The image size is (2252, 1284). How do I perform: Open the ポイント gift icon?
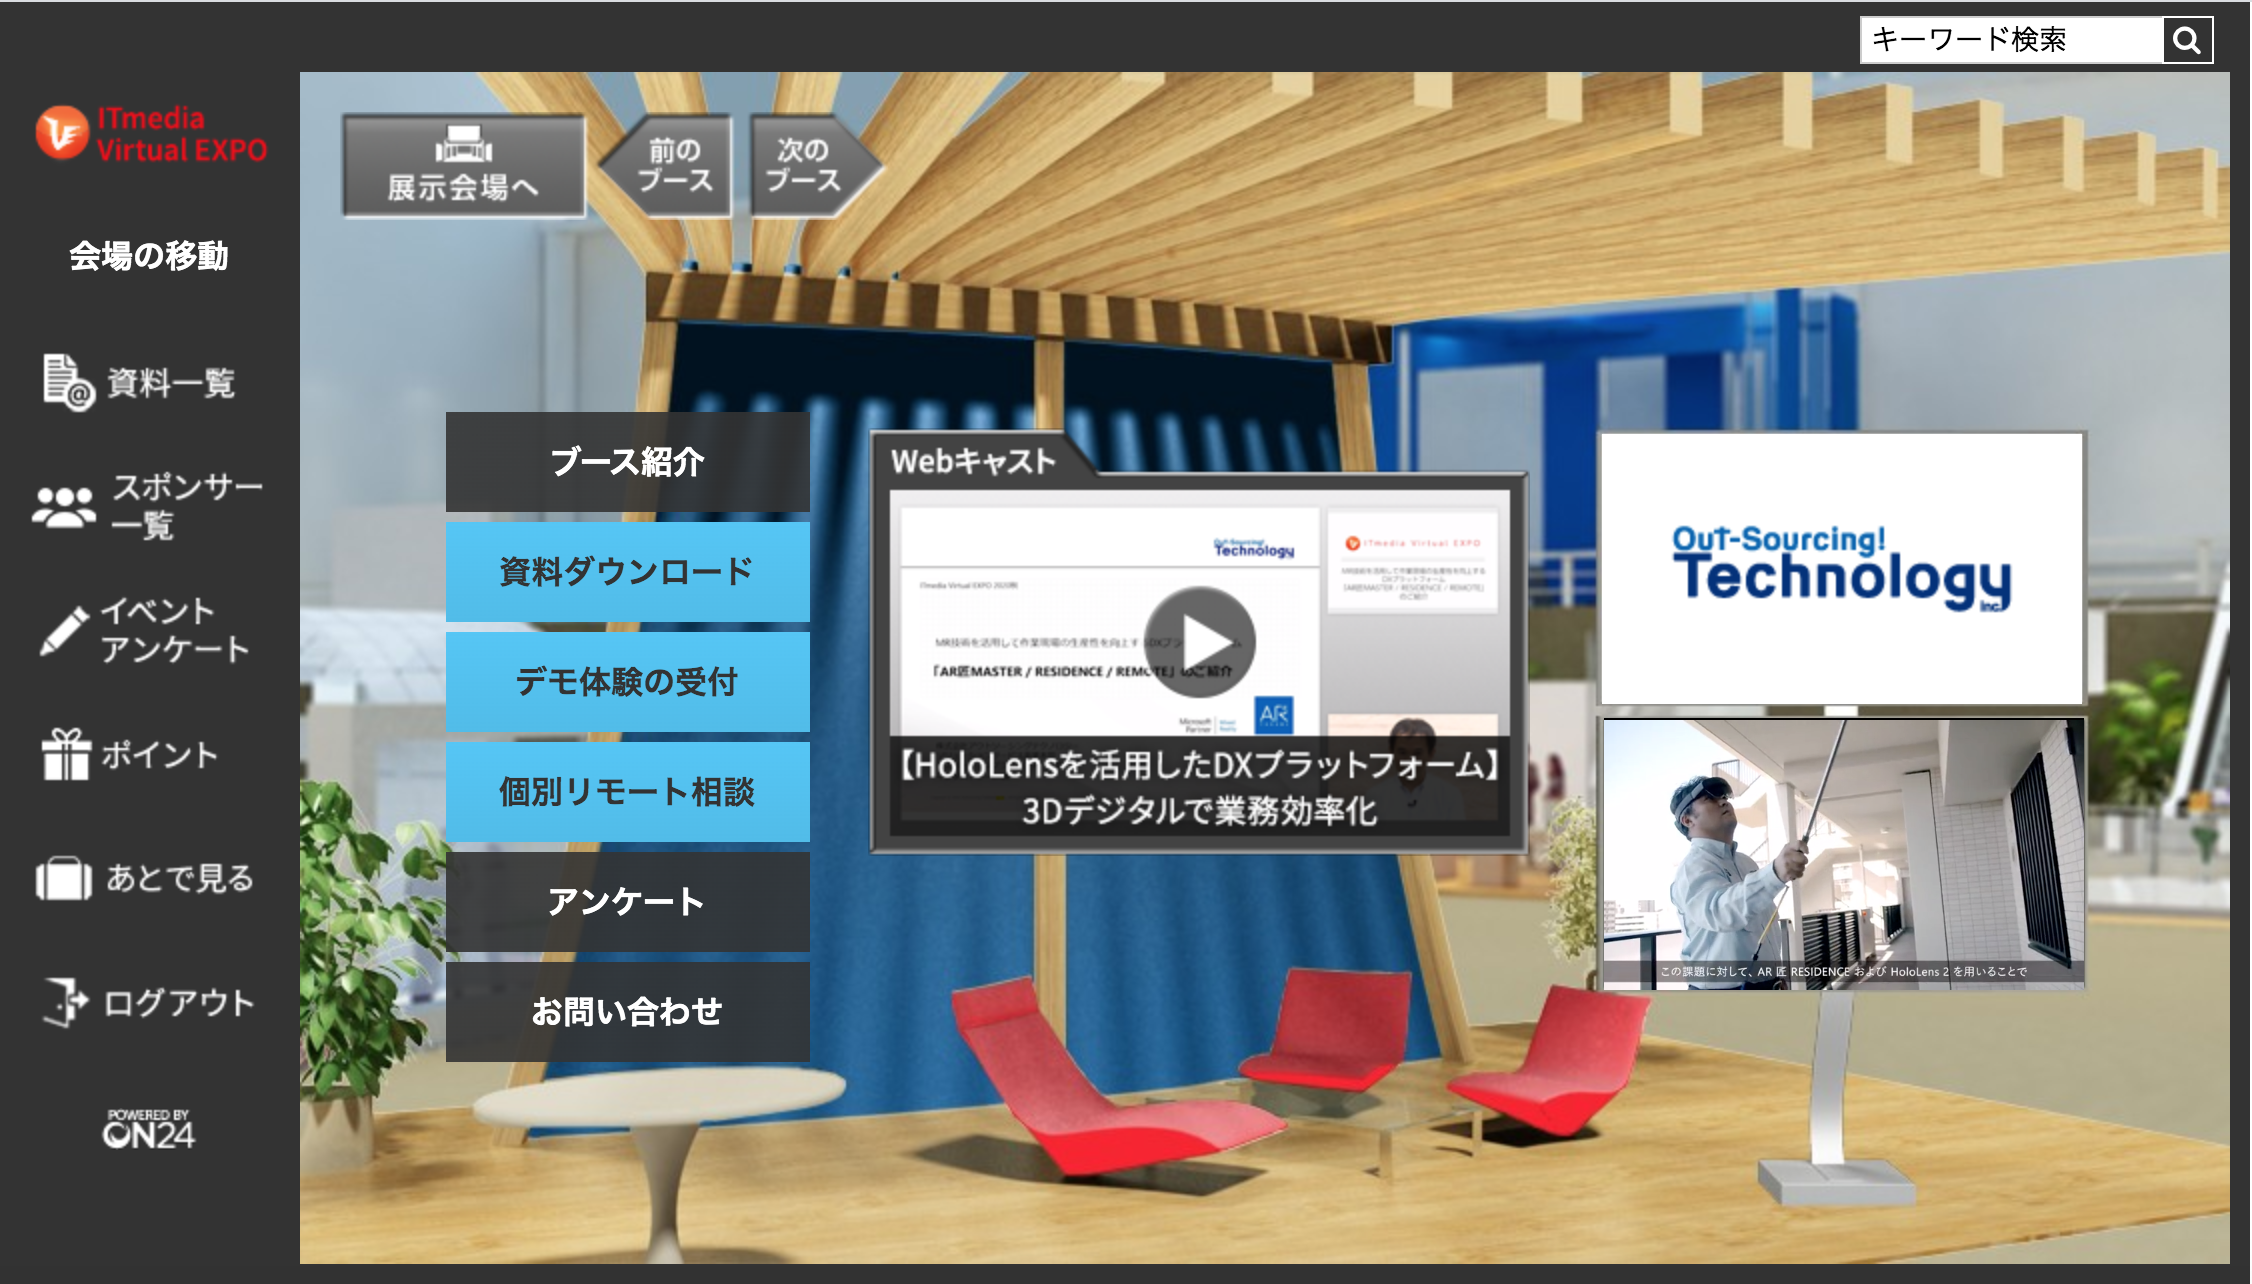[66, 754]
